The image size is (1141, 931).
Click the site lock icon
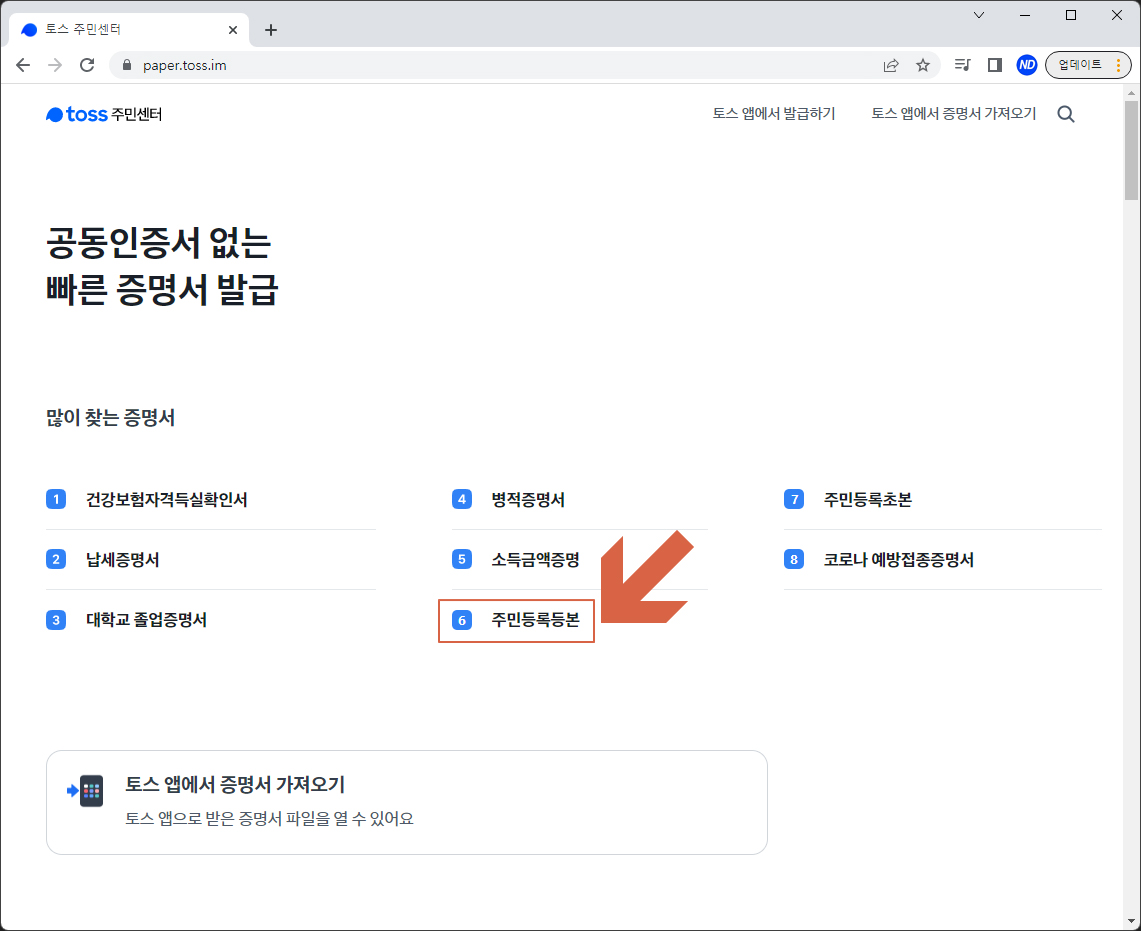tap(127, 65)
